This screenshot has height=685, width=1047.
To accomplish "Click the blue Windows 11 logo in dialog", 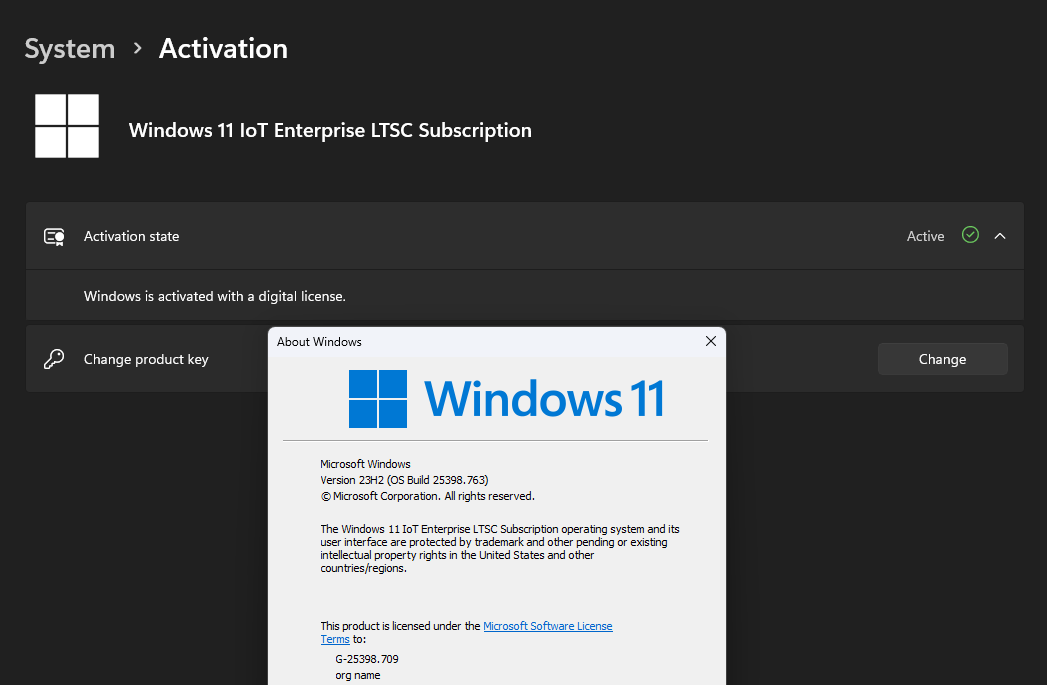I will pos(506,399).
